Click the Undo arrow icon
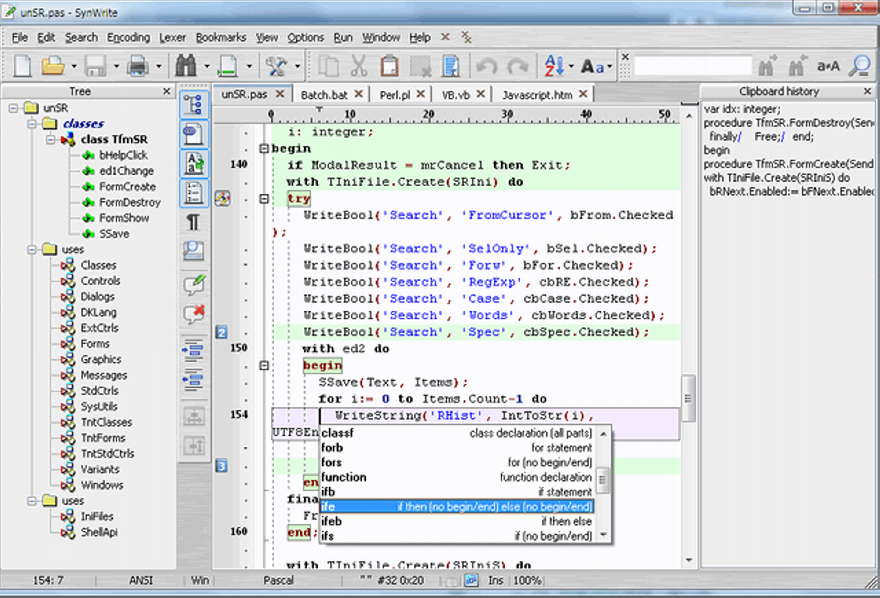Screen dimensions: 880x598 (x=486, y=67)
